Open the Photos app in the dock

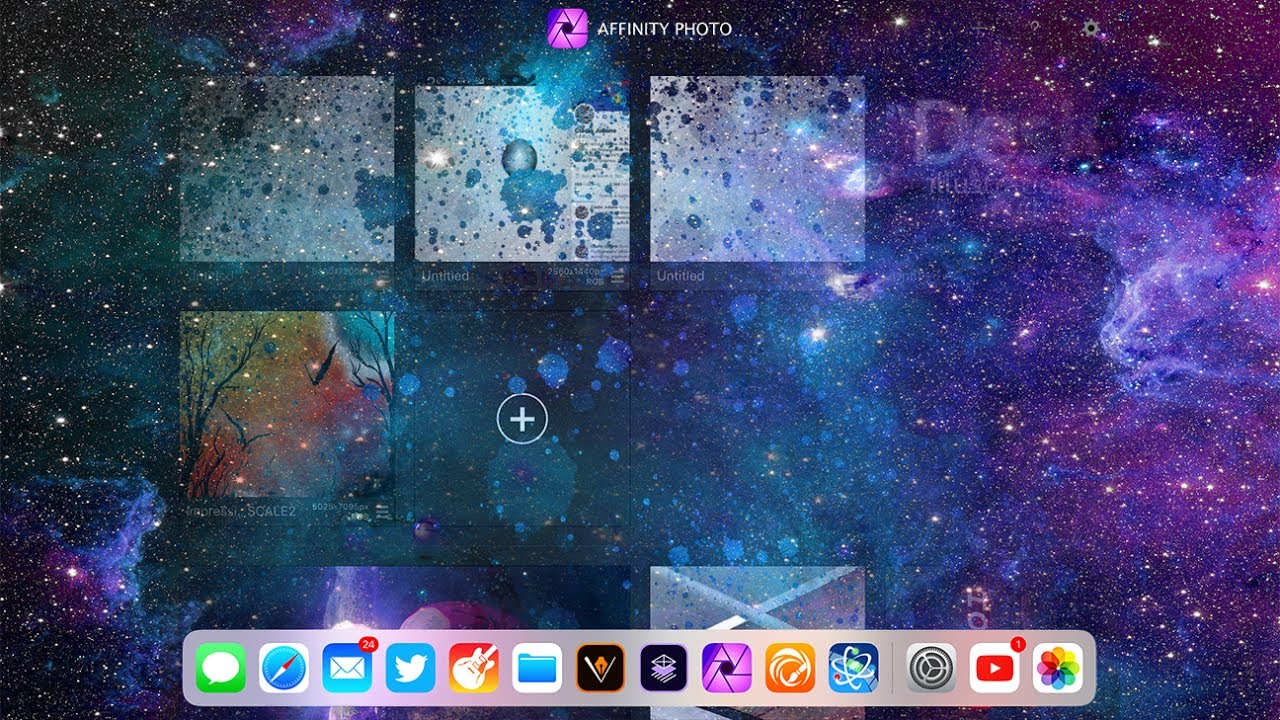[1058, 668]
